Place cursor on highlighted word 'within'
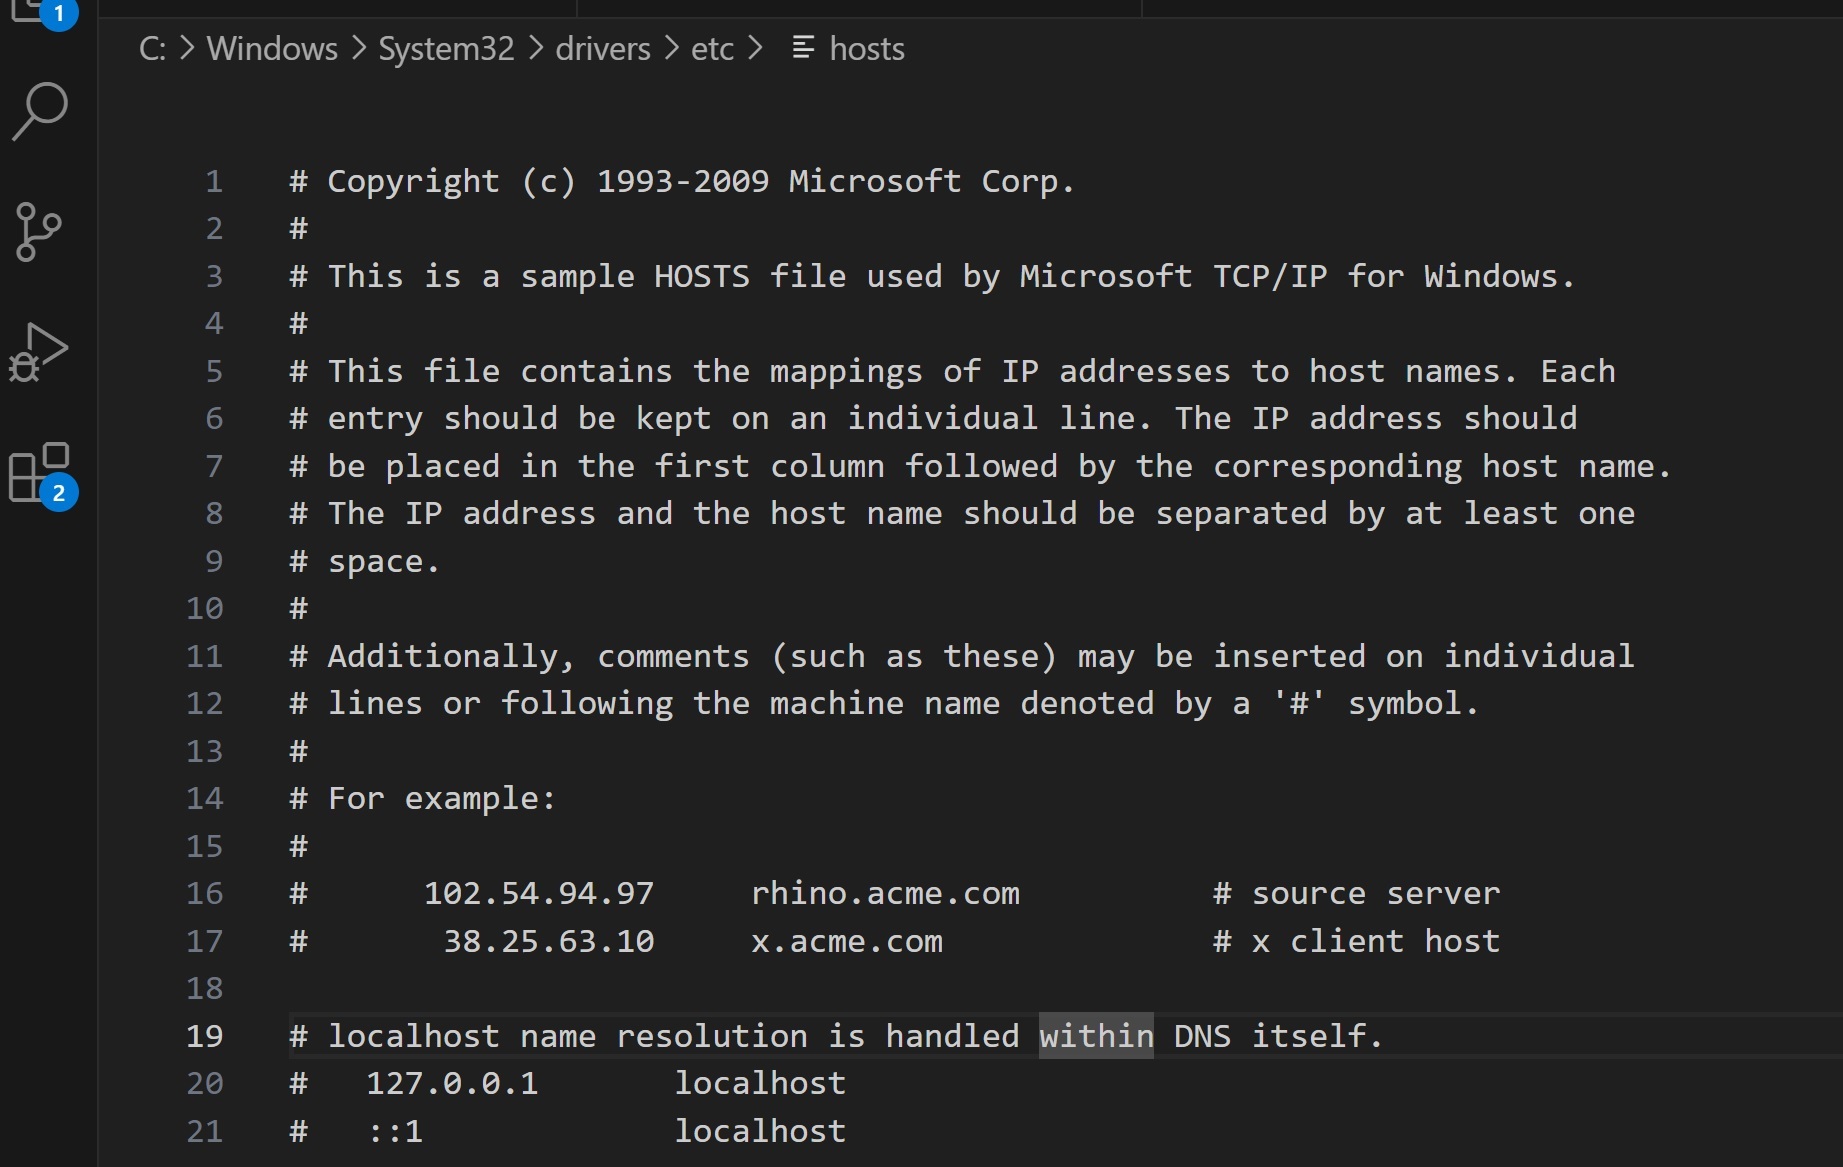This screenshot has width=1843, height=1167. coord(1096,1036)
